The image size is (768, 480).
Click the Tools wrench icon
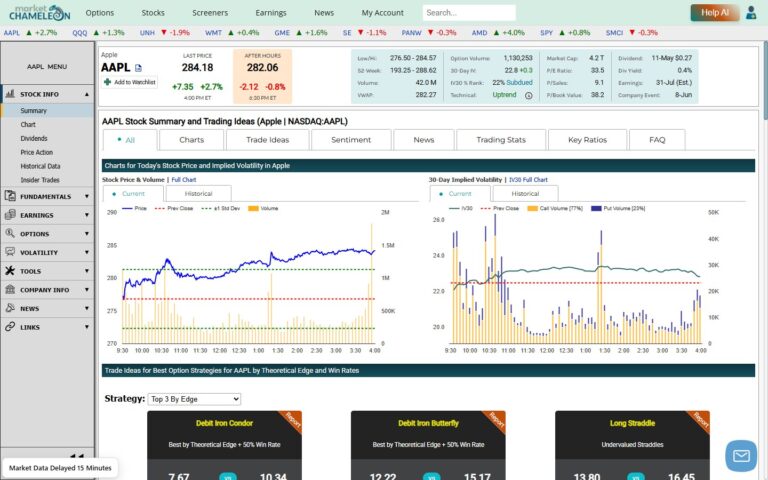pyautogui.click(x=10, y=270)
